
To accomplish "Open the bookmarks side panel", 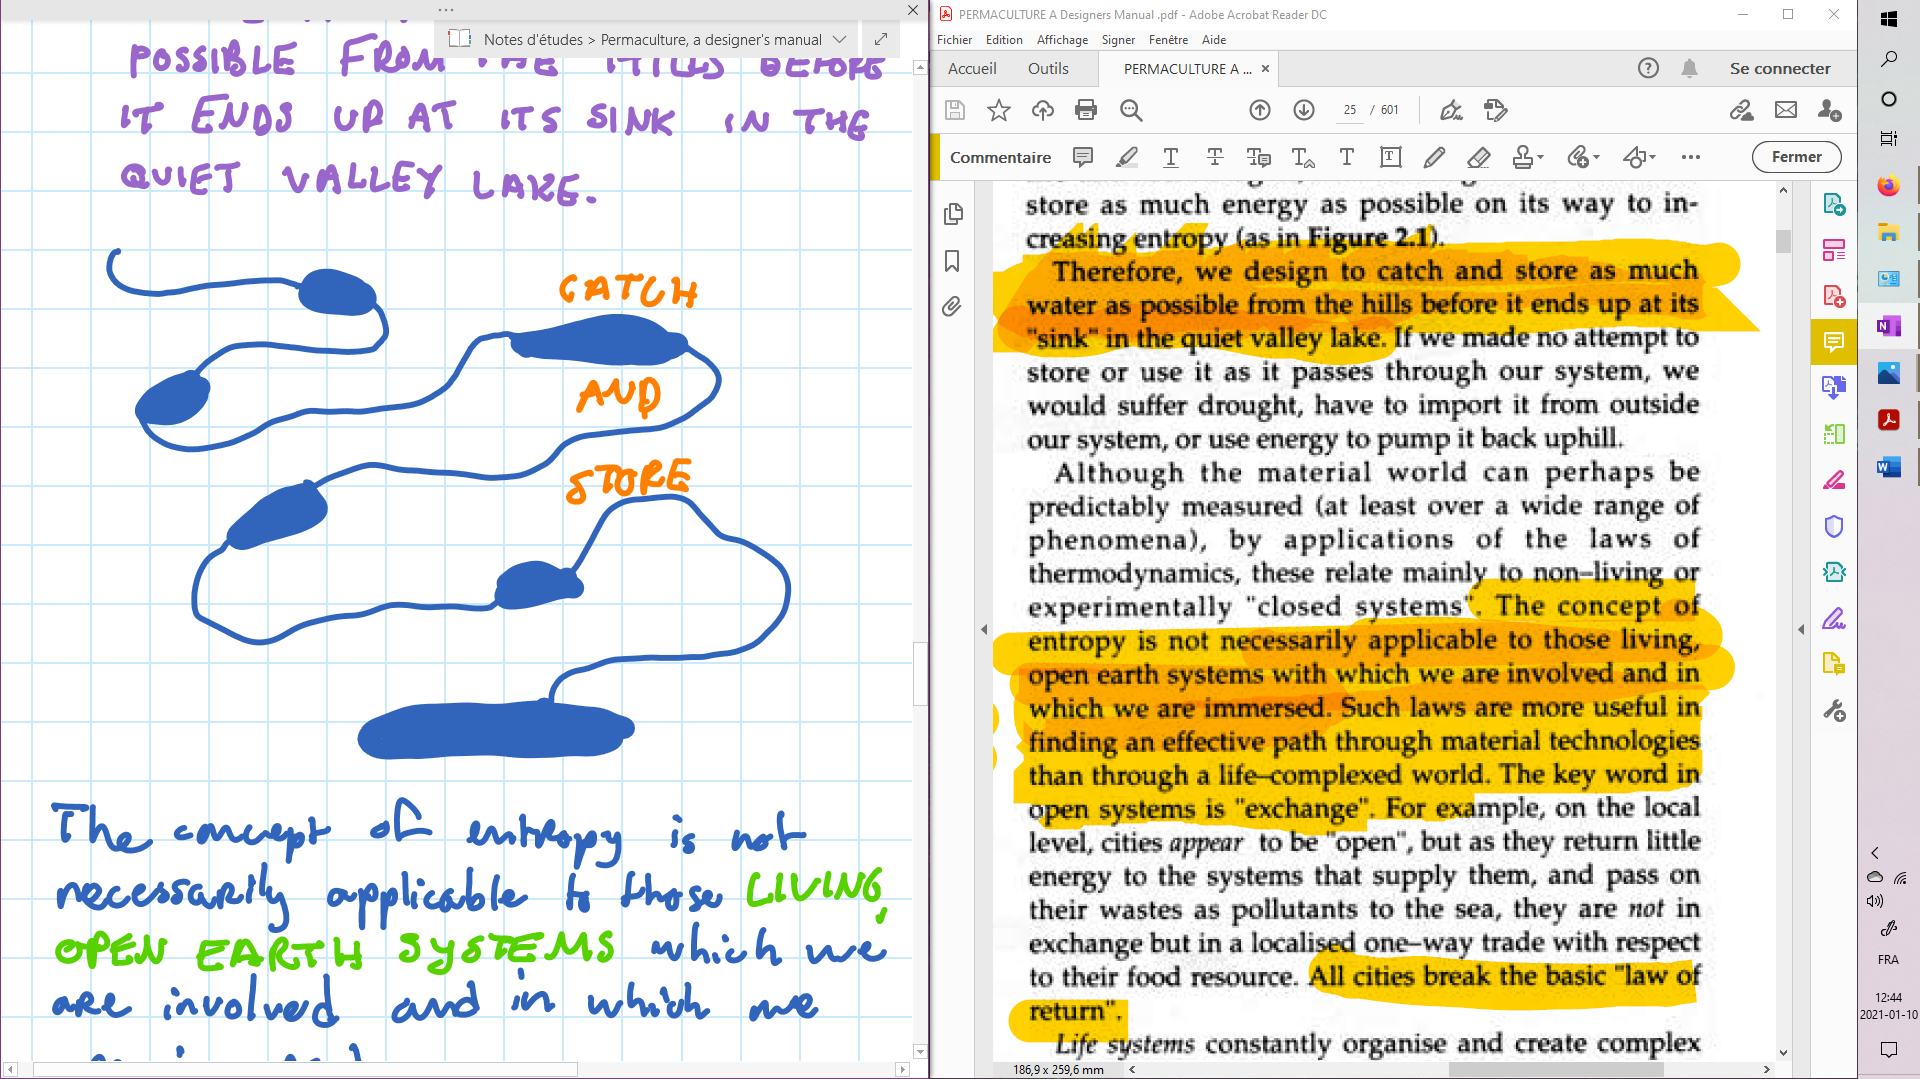I will tap(952, 261).
